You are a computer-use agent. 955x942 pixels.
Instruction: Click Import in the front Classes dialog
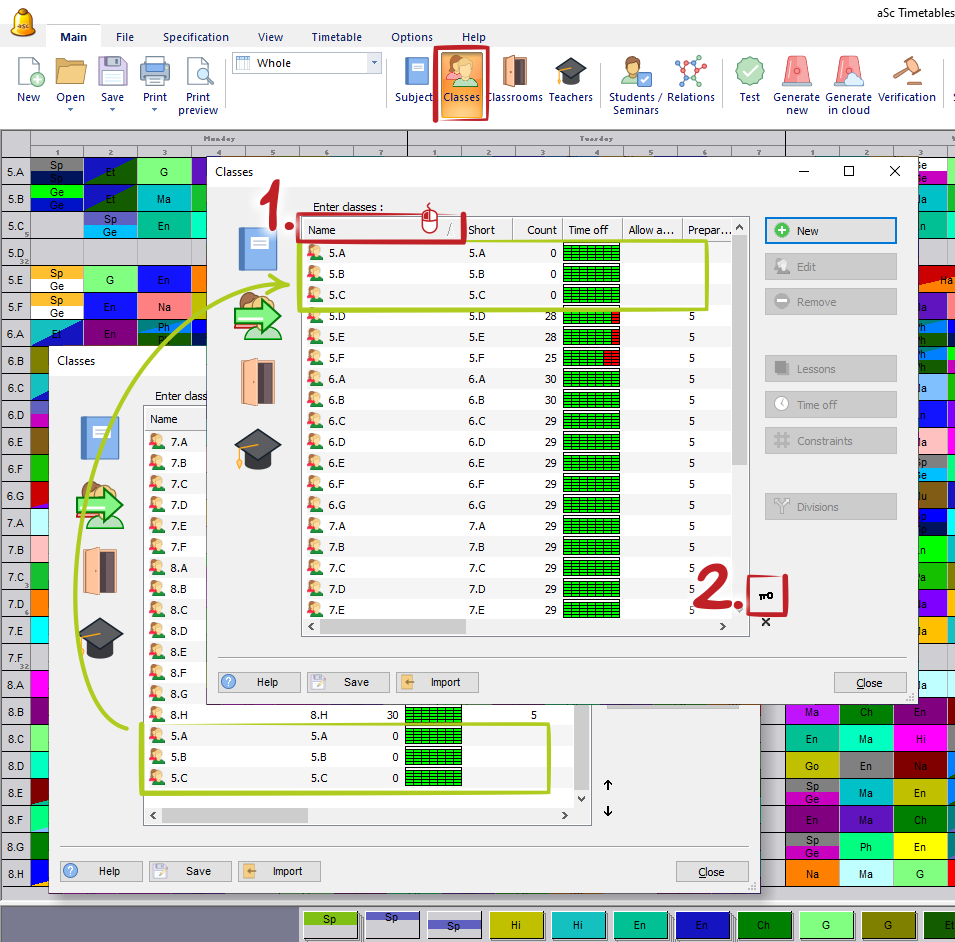click(x=436, y=682)
